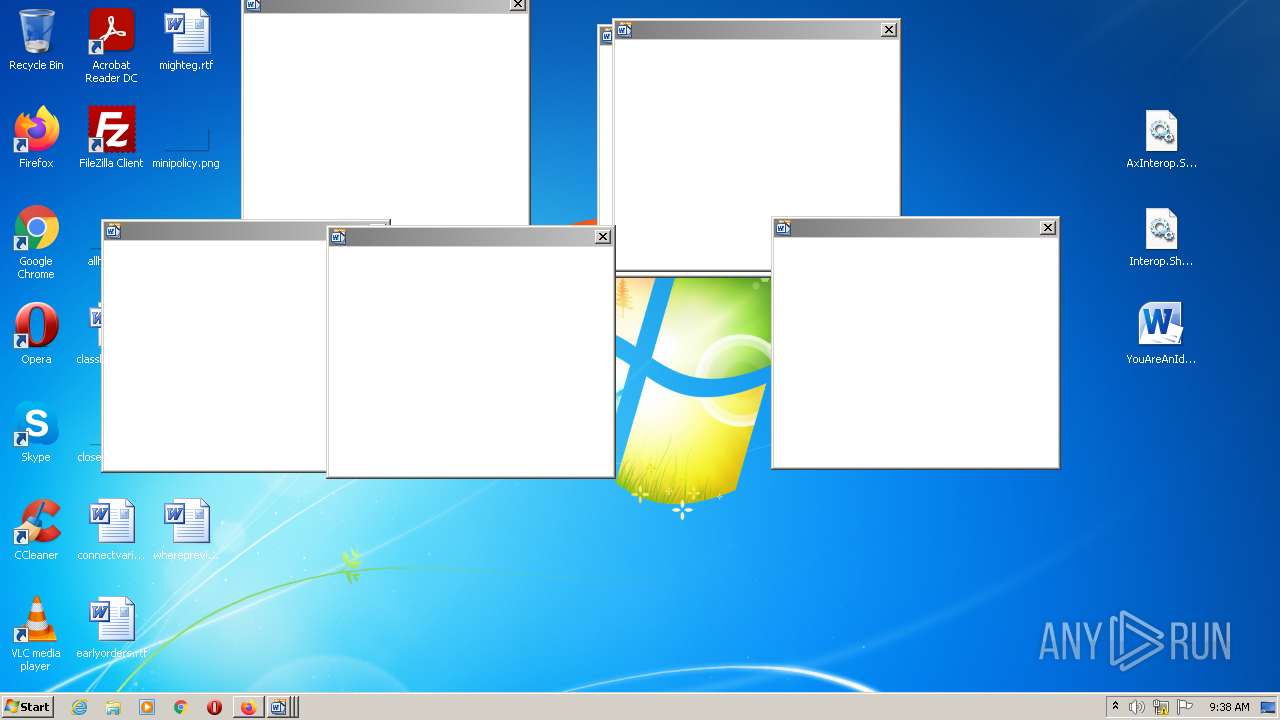Open Opera from the taskbar
Viewport: 1280px width, 720px height.
pyautogui.click(x=214, y=707)
